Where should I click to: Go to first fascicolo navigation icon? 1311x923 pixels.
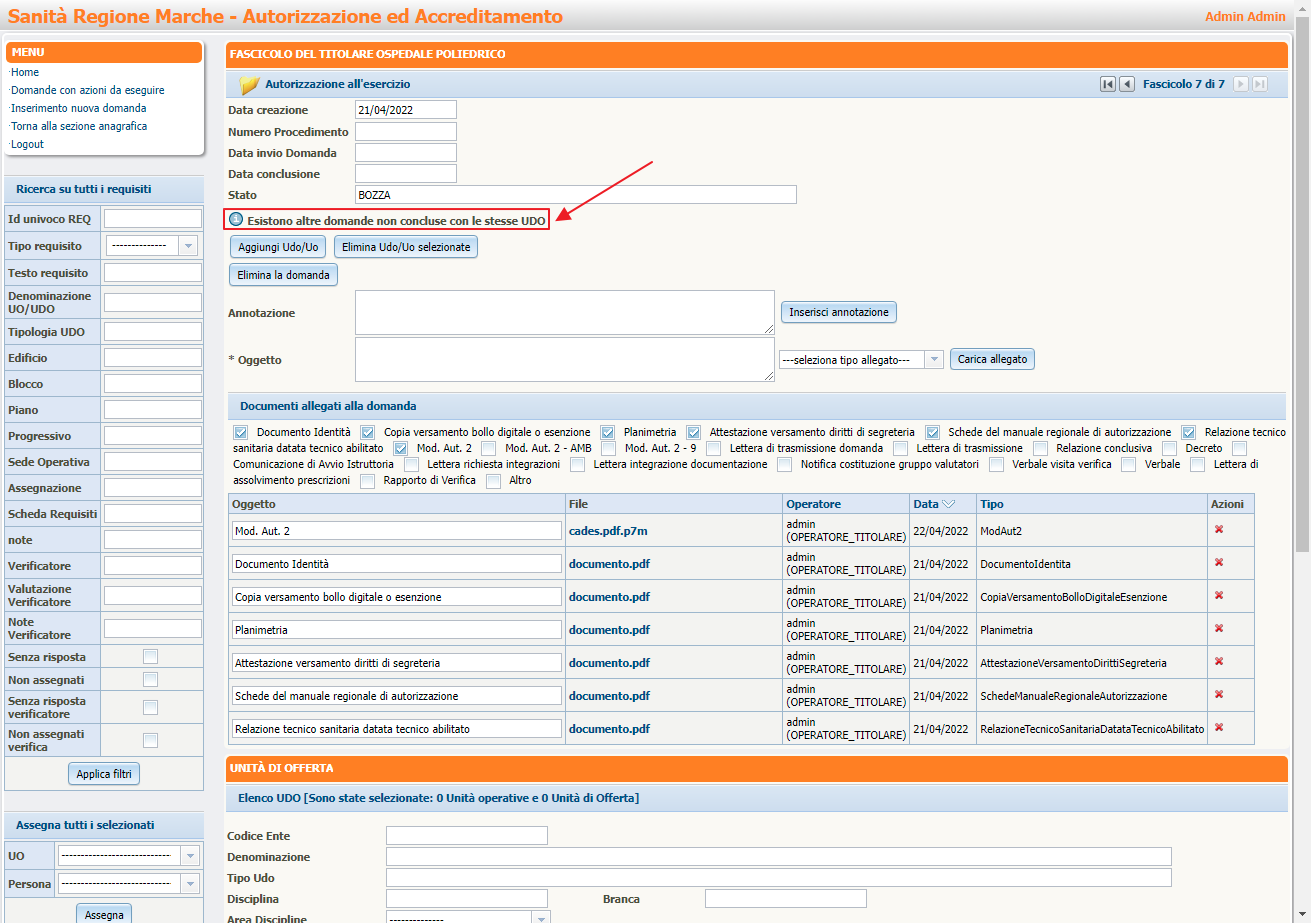(x=1107, y=84)
